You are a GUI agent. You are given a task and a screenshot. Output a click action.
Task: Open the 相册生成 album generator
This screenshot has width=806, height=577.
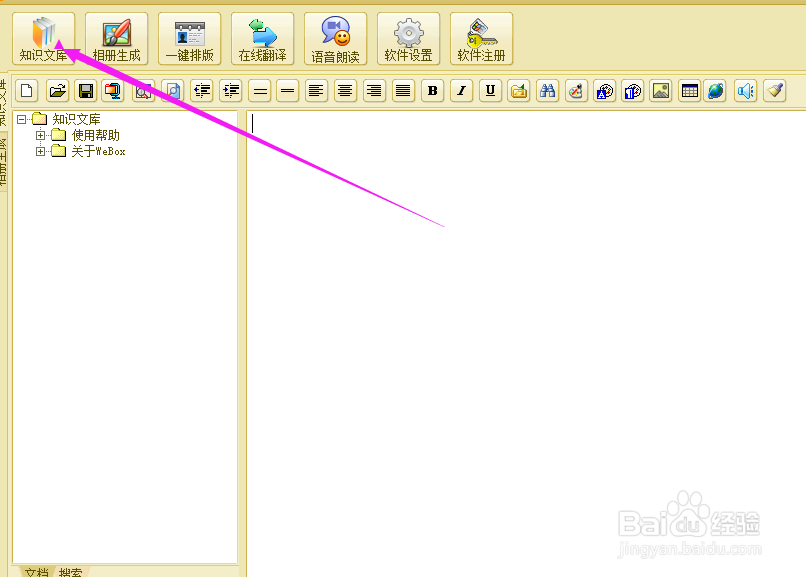click(117, 39)
